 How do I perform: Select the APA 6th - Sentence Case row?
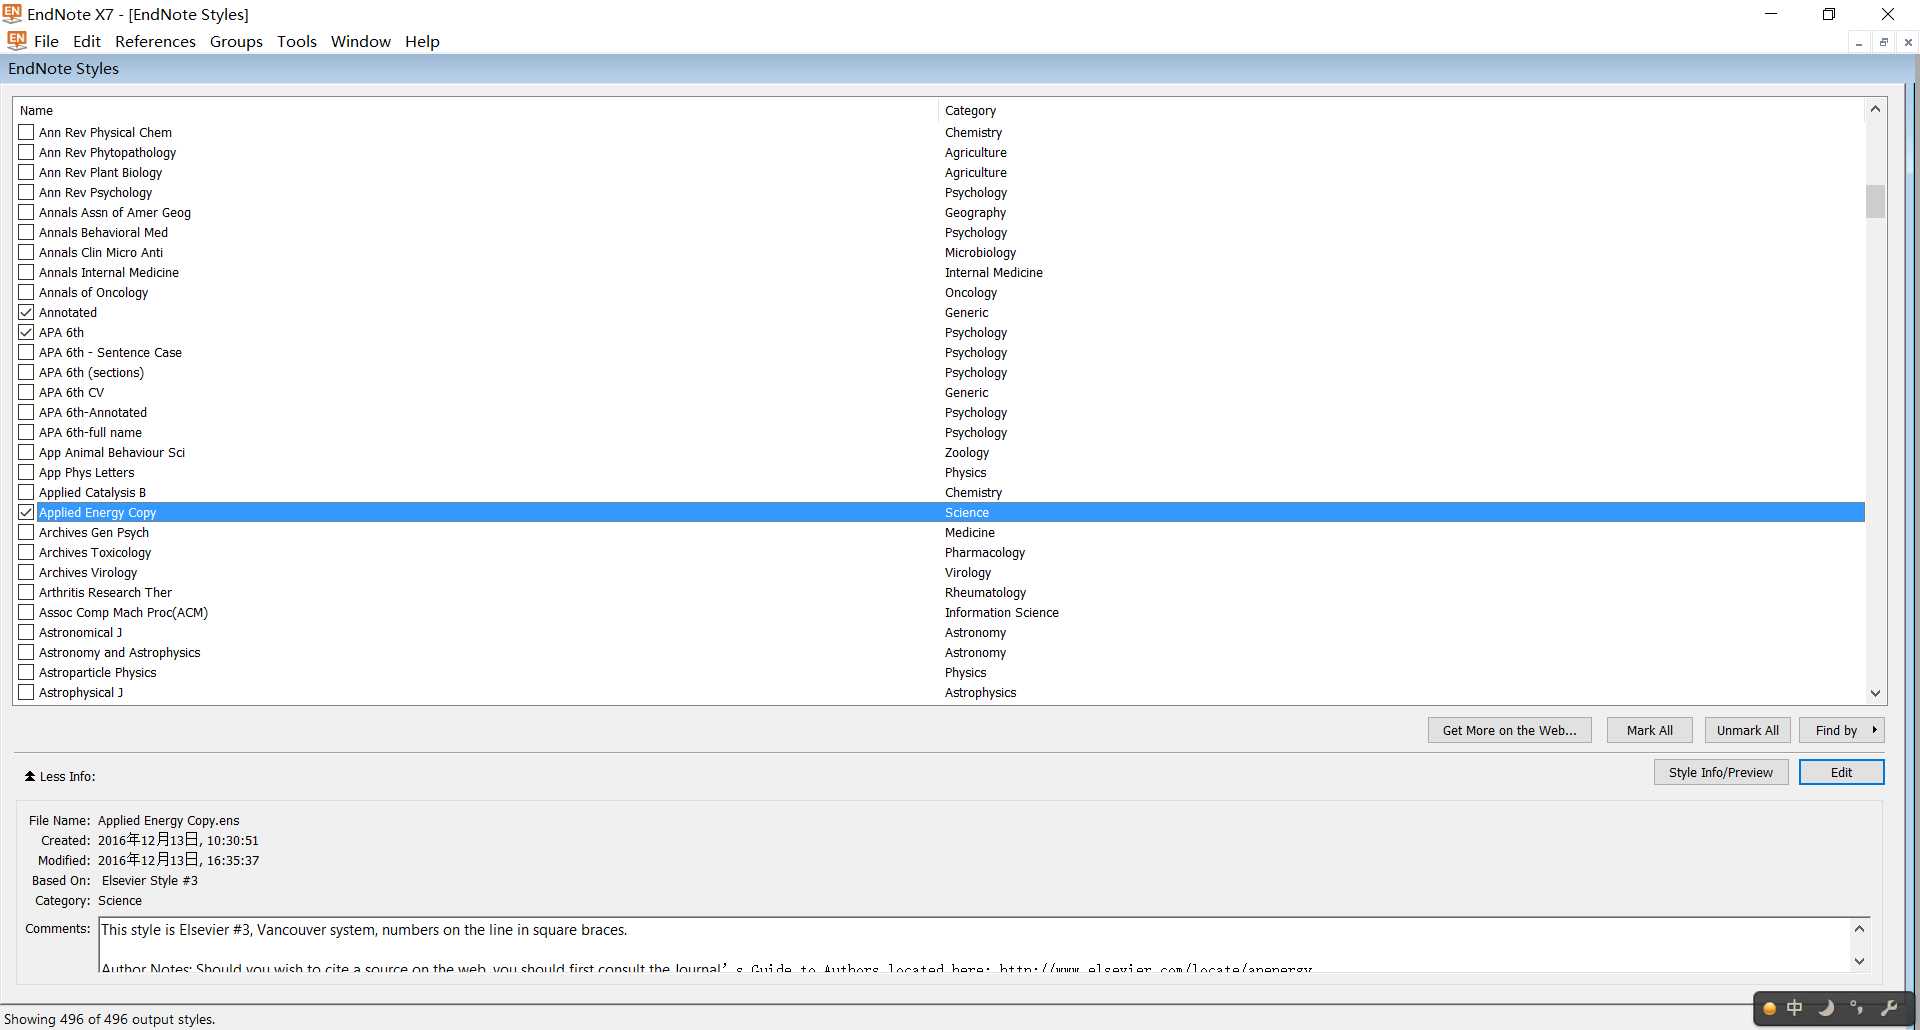940,352
